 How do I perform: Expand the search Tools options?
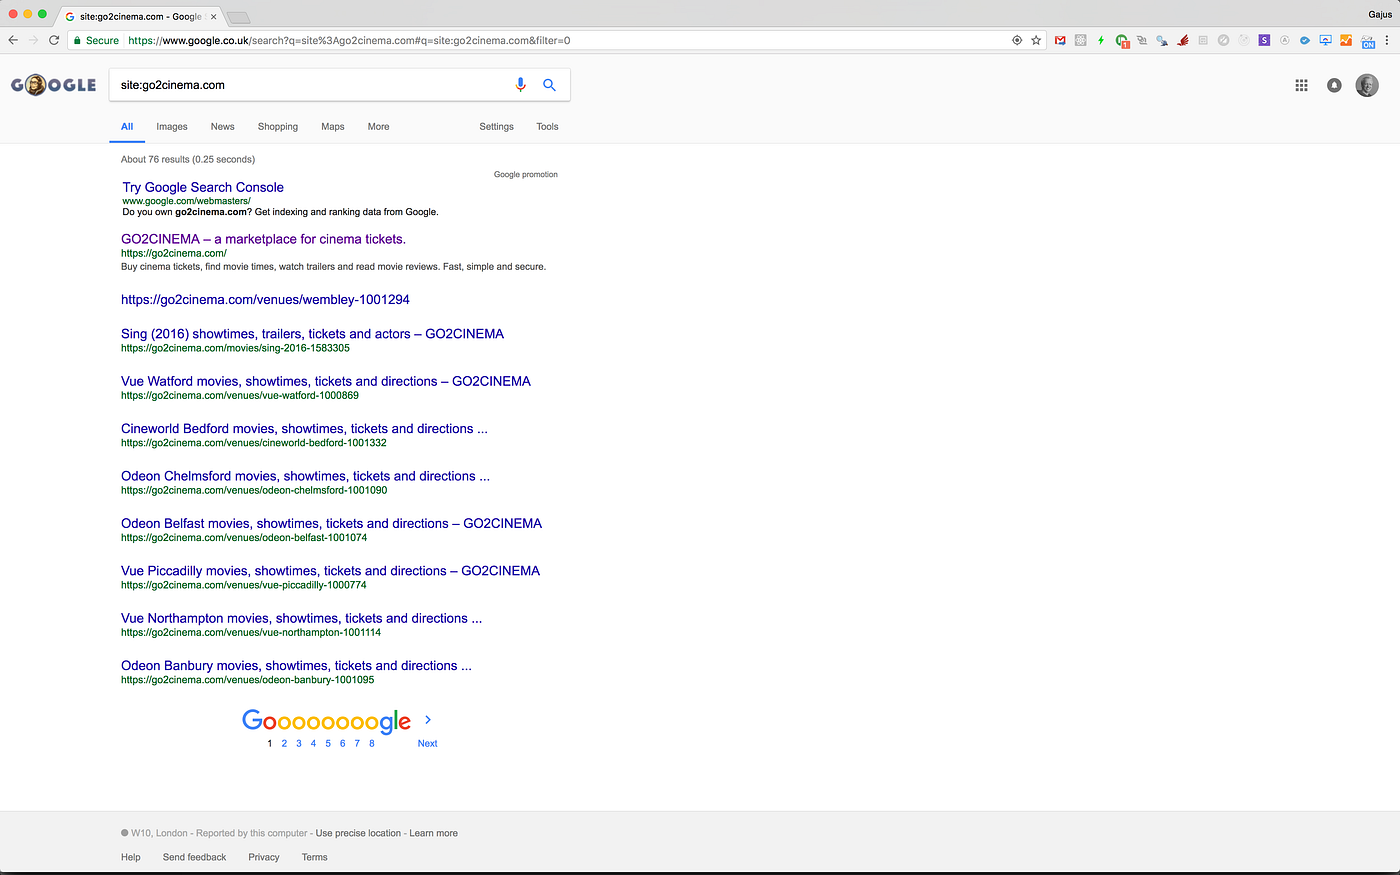click(x=547, y=127)
